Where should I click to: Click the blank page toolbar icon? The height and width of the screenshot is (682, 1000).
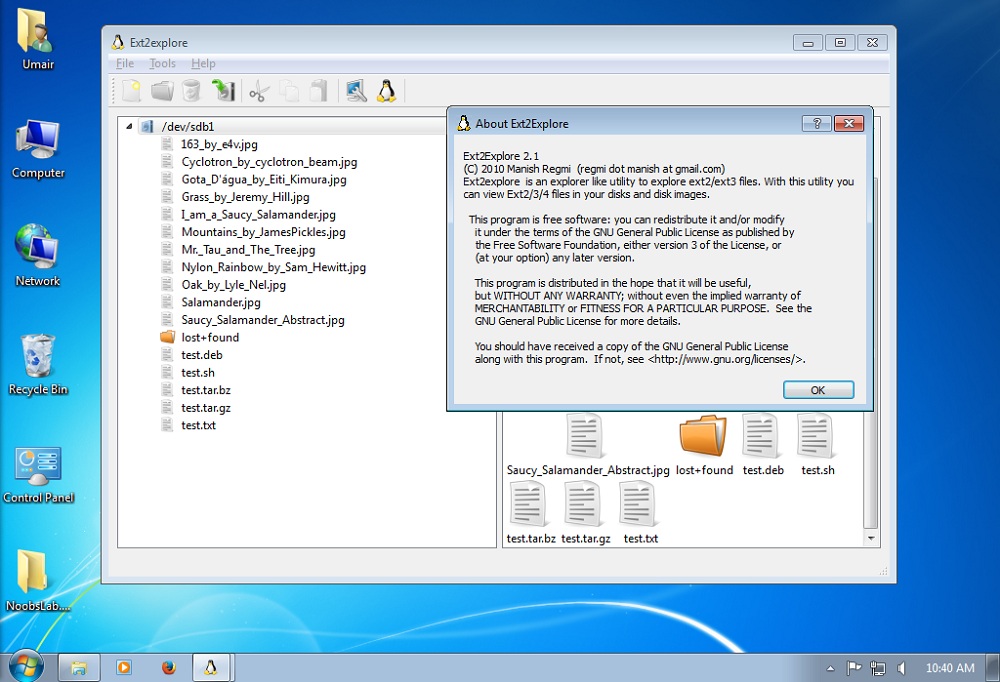(x=131, y=90)
